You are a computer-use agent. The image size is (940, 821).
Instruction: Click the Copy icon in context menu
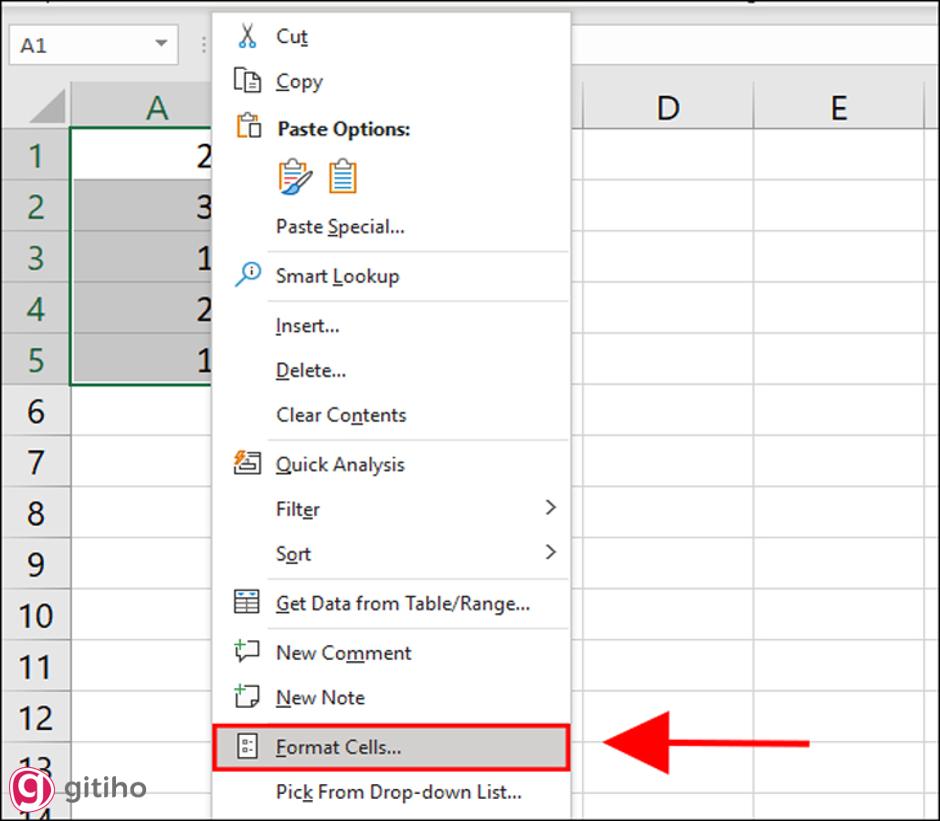point(247,80)
